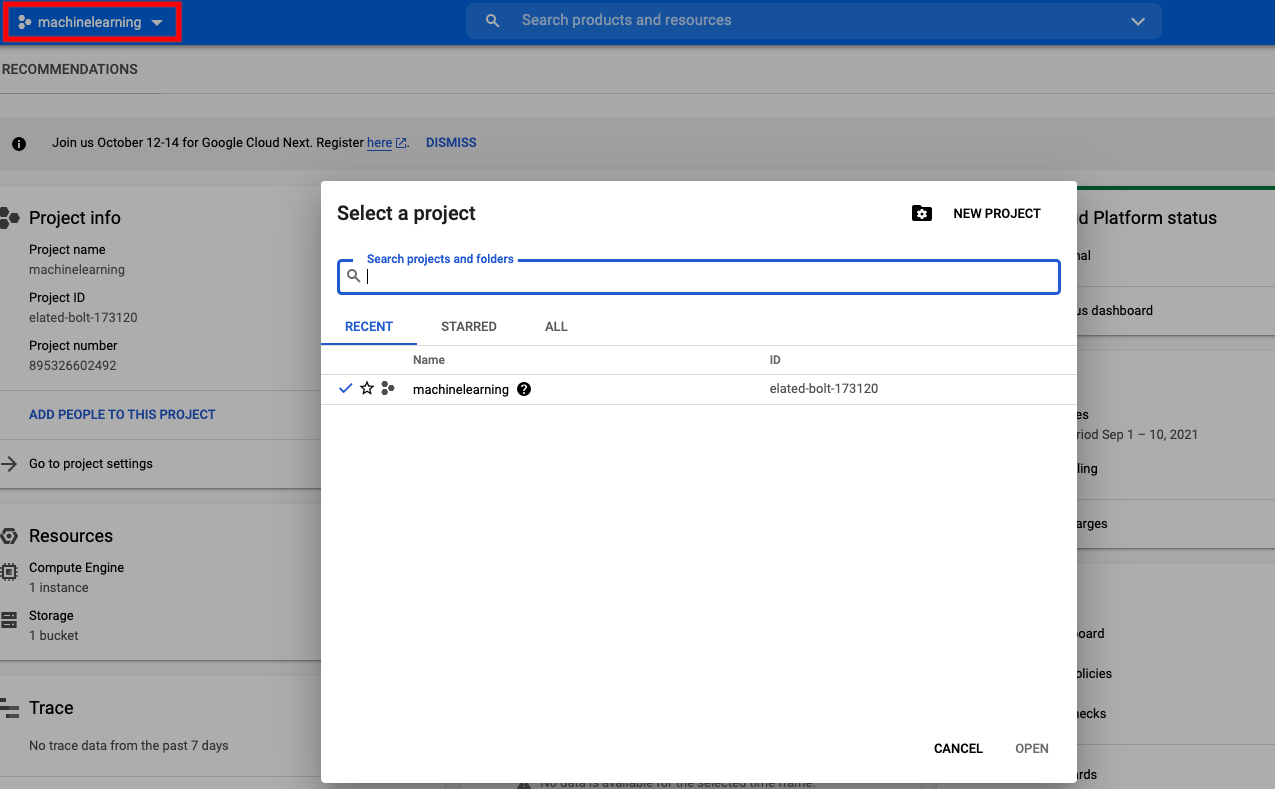1275x789 pixels.
Task: Go to project settings
Action: click(x=91, y=464)
